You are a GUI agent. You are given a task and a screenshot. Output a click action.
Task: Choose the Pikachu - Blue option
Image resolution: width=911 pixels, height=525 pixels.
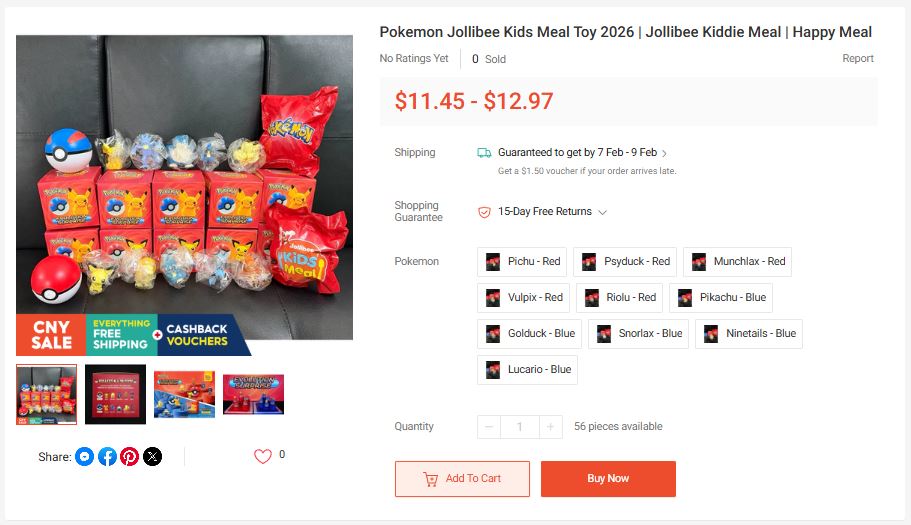click(x=721, y=297)
